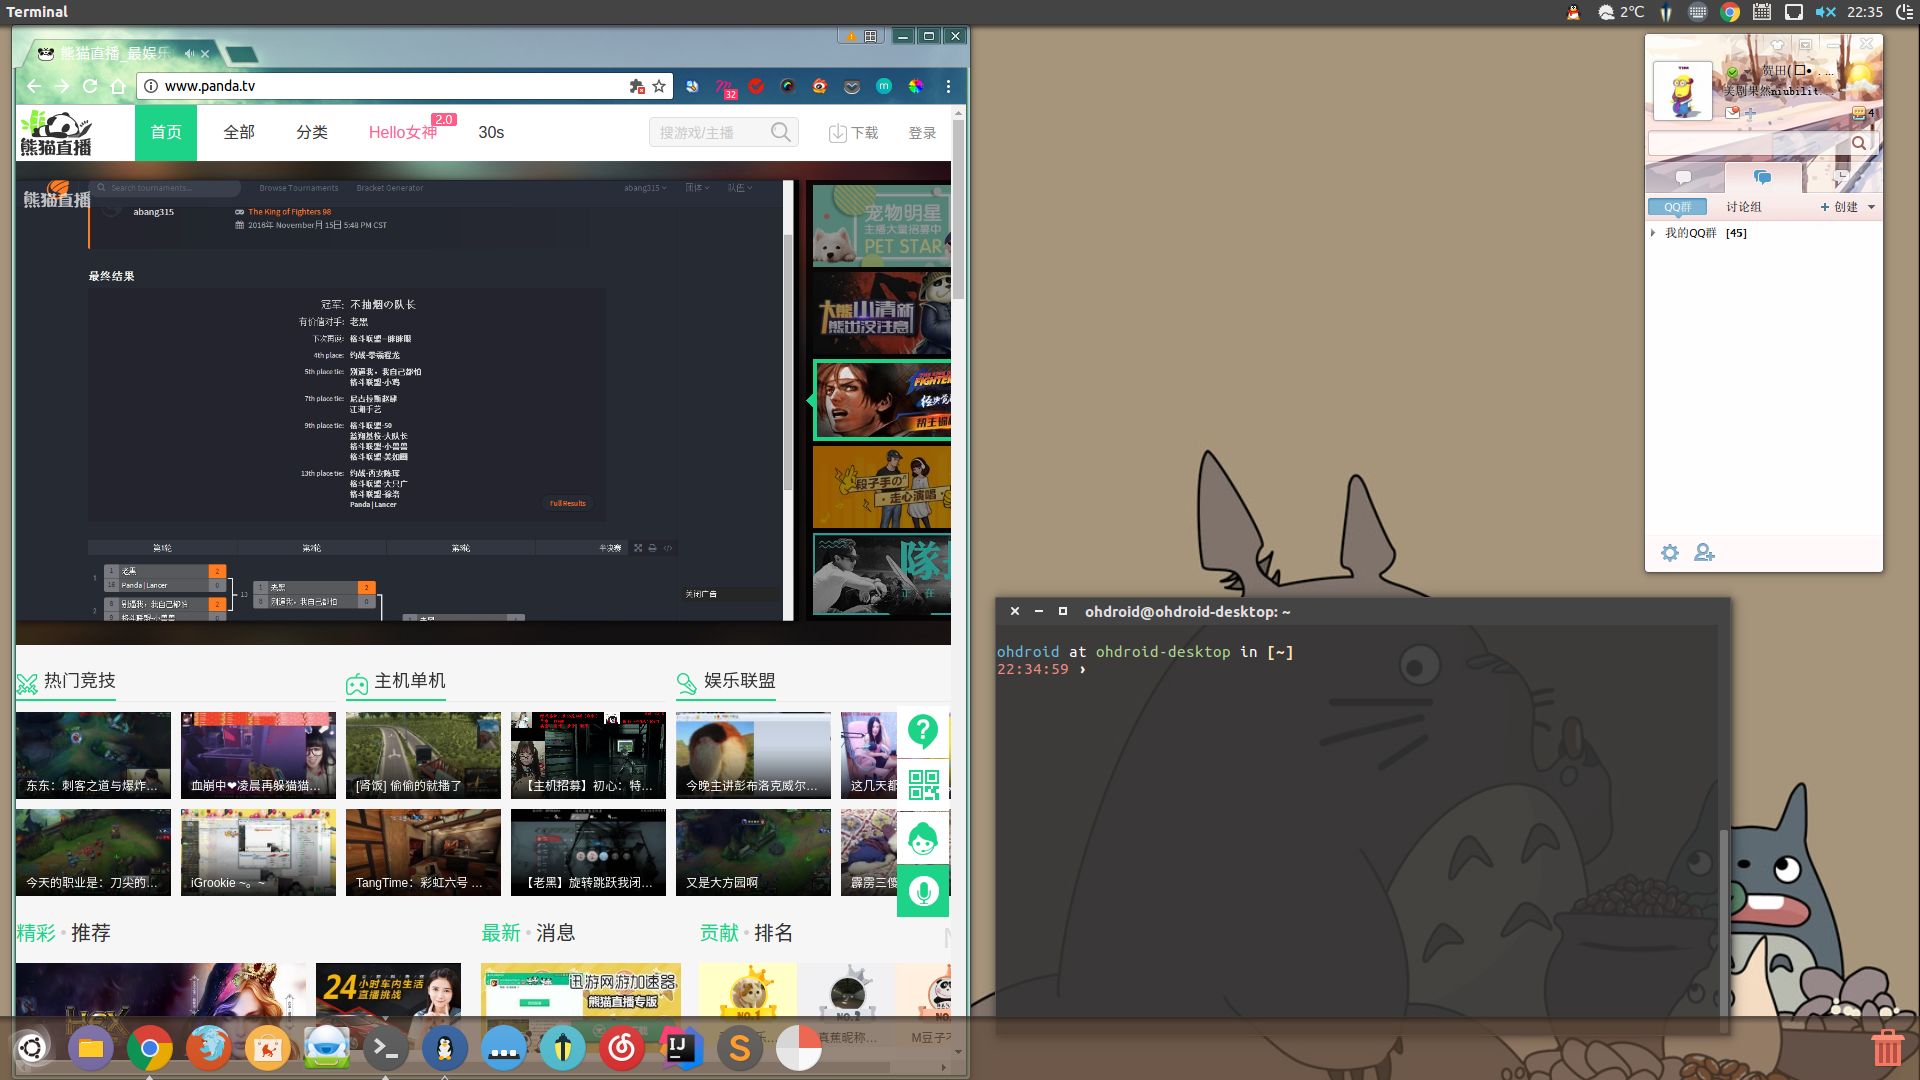The height and width of the screenshot is (1080, 1920).
Task: Open abang315 user dropdown in stream
Action: [x=645, y=188]
